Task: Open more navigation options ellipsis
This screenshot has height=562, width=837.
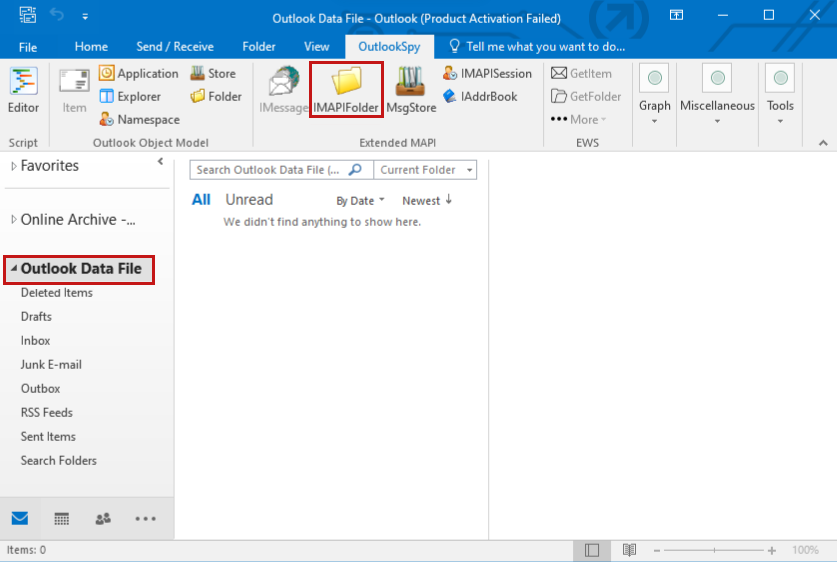Action: coord(145,518)
